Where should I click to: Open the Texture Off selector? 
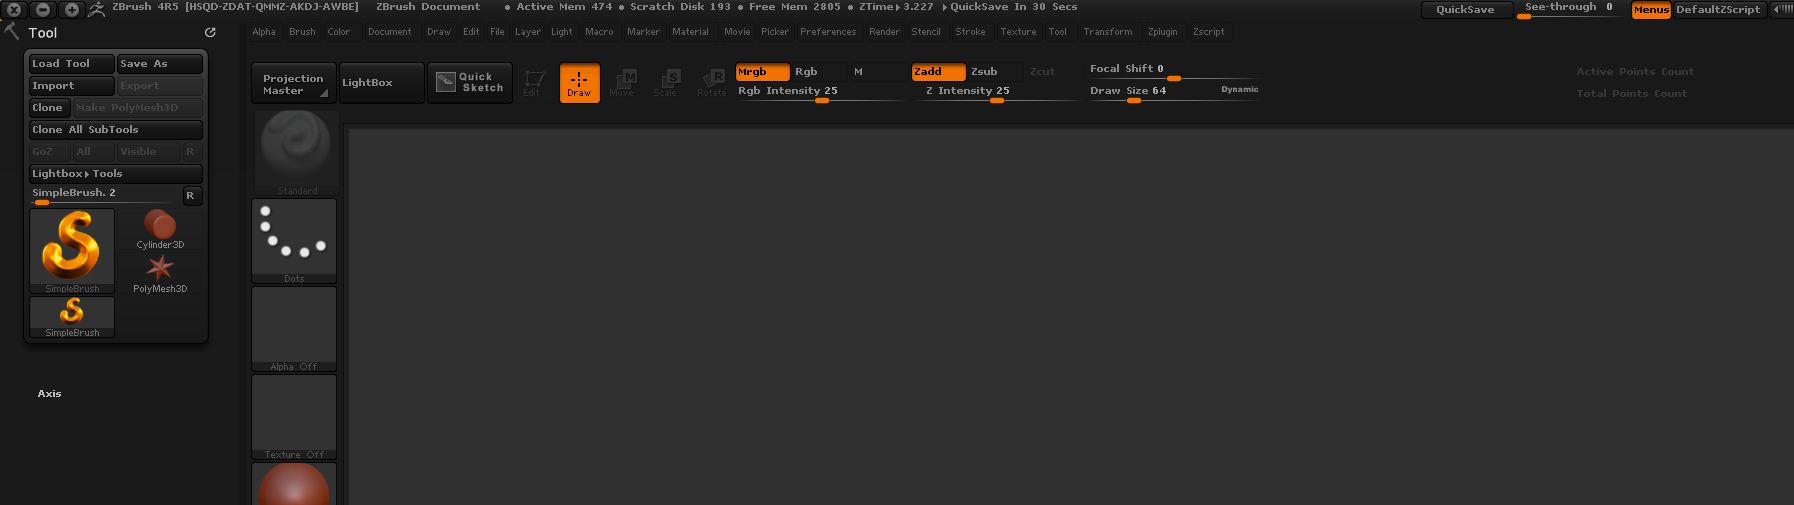pos(294,417)
